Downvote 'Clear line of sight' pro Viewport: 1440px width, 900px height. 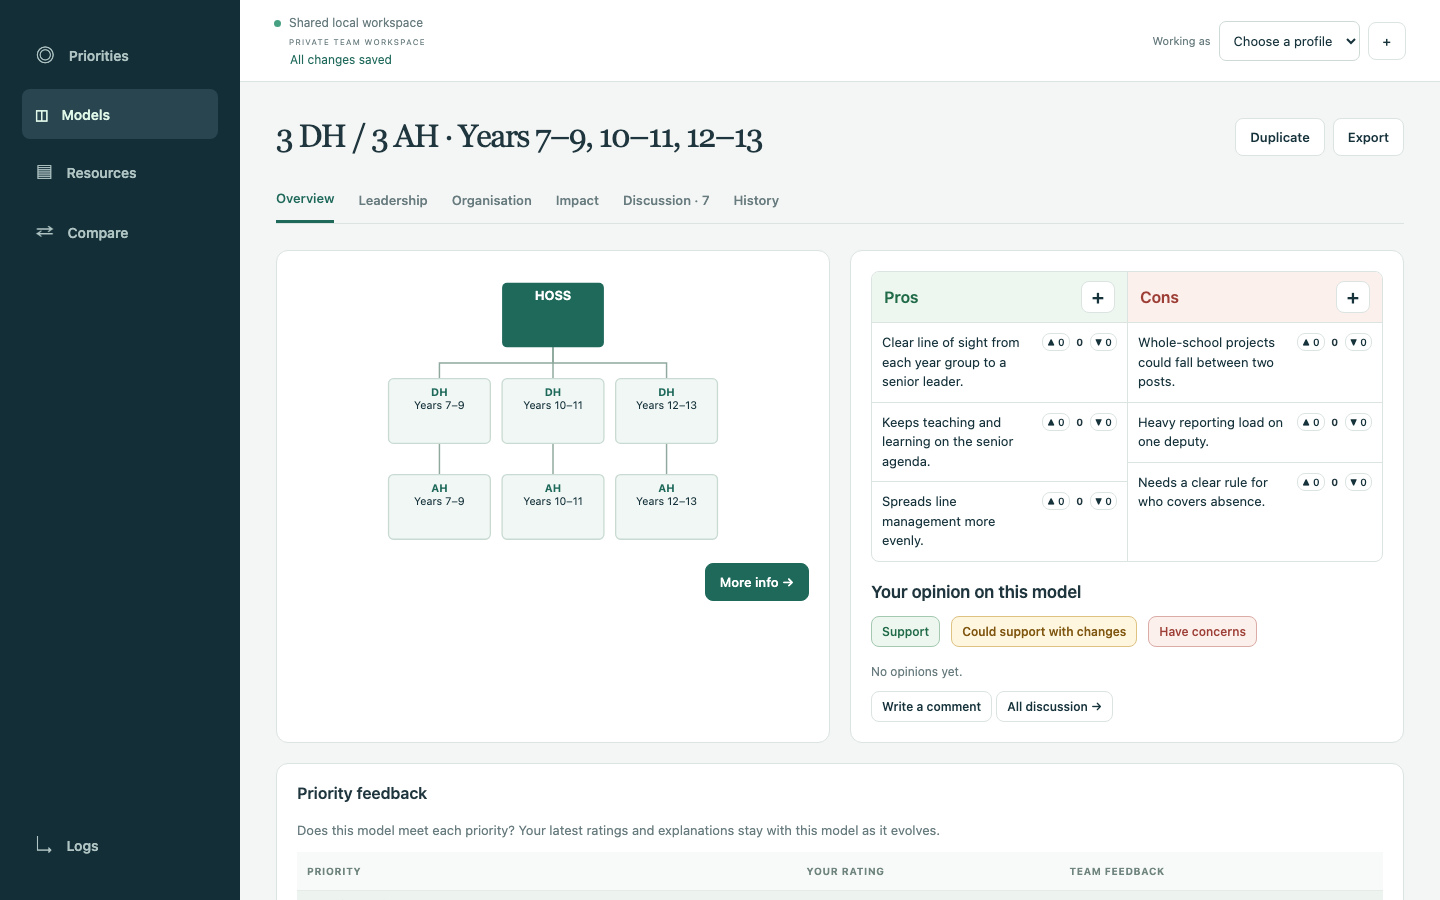[x=1103, y=342]
